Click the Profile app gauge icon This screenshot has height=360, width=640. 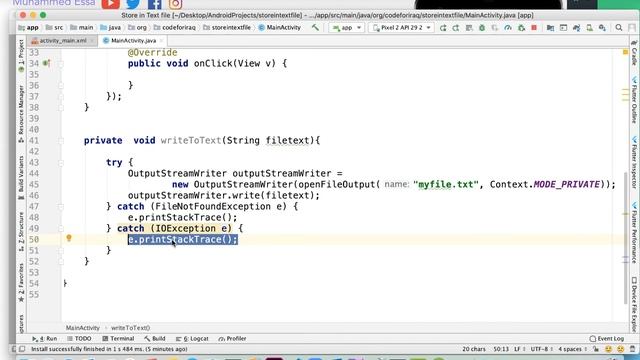point(508,28)
